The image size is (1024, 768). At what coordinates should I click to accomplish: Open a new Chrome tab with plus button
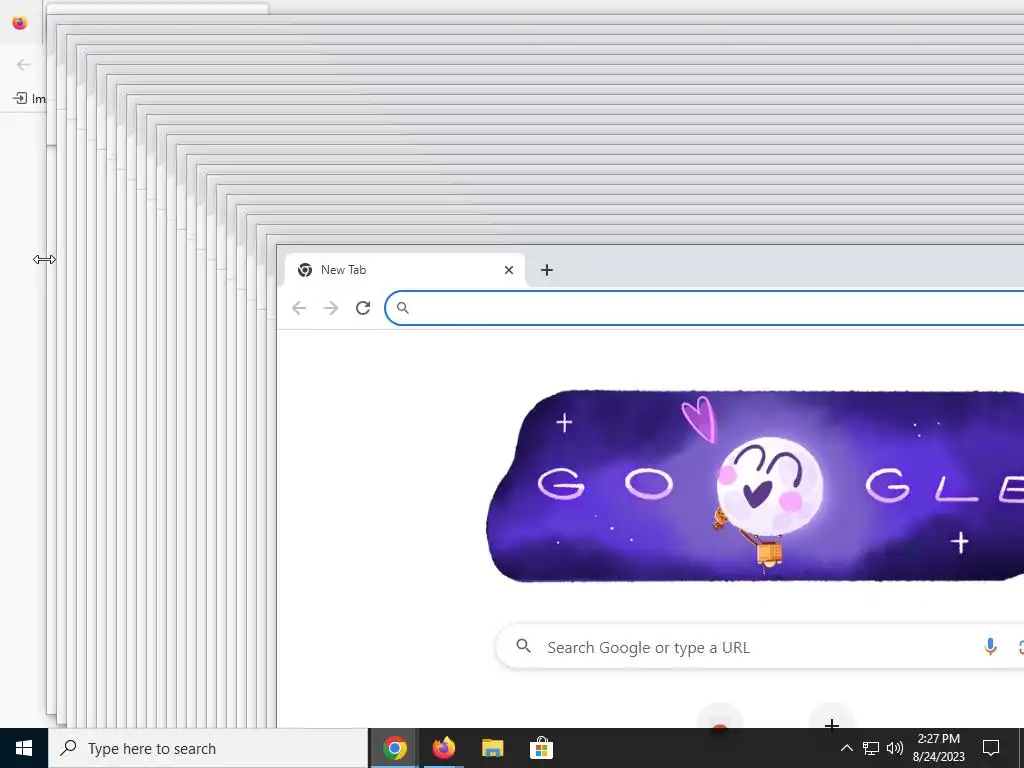[547, 270]
